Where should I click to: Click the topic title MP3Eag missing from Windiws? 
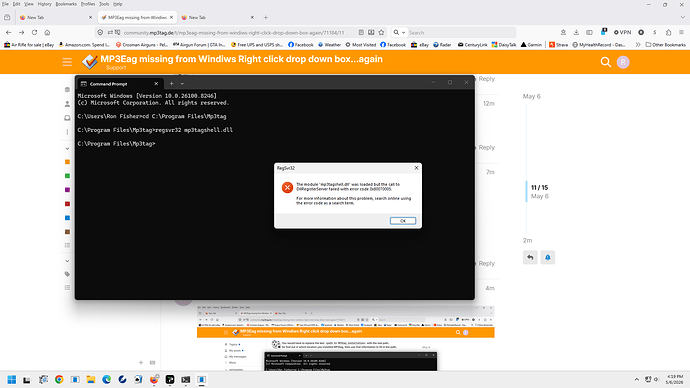tap(242, 59)
